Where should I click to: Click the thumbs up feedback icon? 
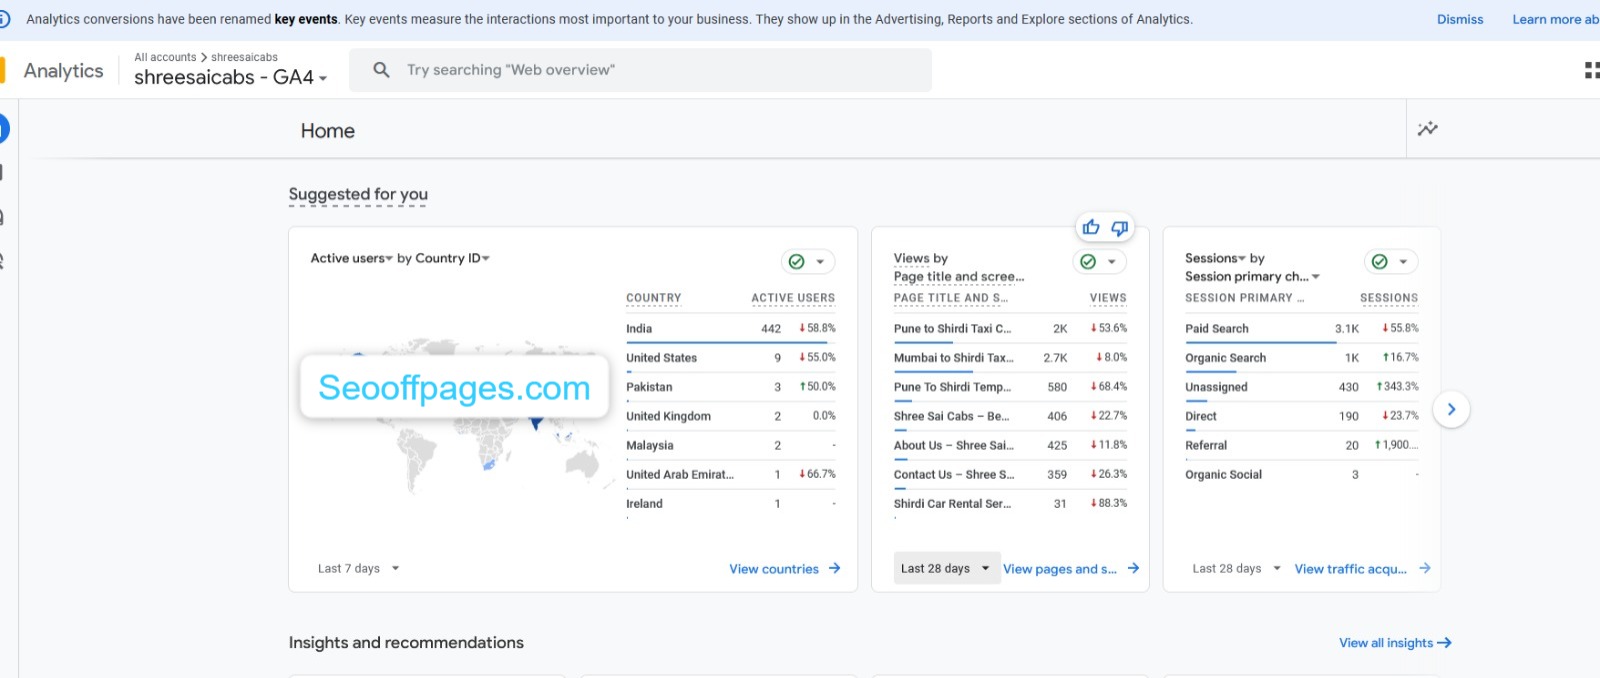click(x=1091, y=228)
